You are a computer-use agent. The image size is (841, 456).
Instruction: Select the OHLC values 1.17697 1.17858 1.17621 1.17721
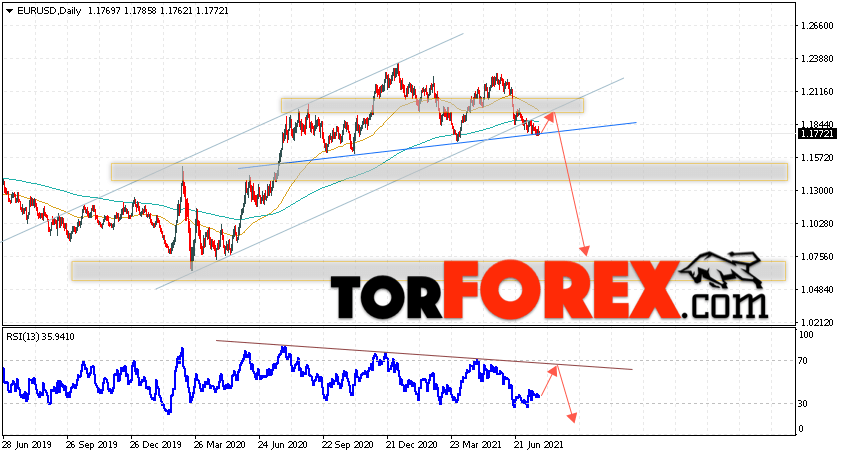click(158, 11)
